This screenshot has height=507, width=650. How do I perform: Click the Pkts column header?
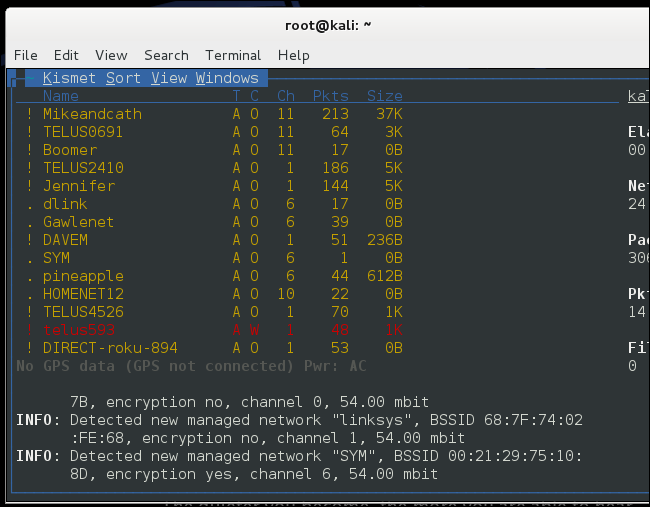pyautogui.click(x=330, y=96)
